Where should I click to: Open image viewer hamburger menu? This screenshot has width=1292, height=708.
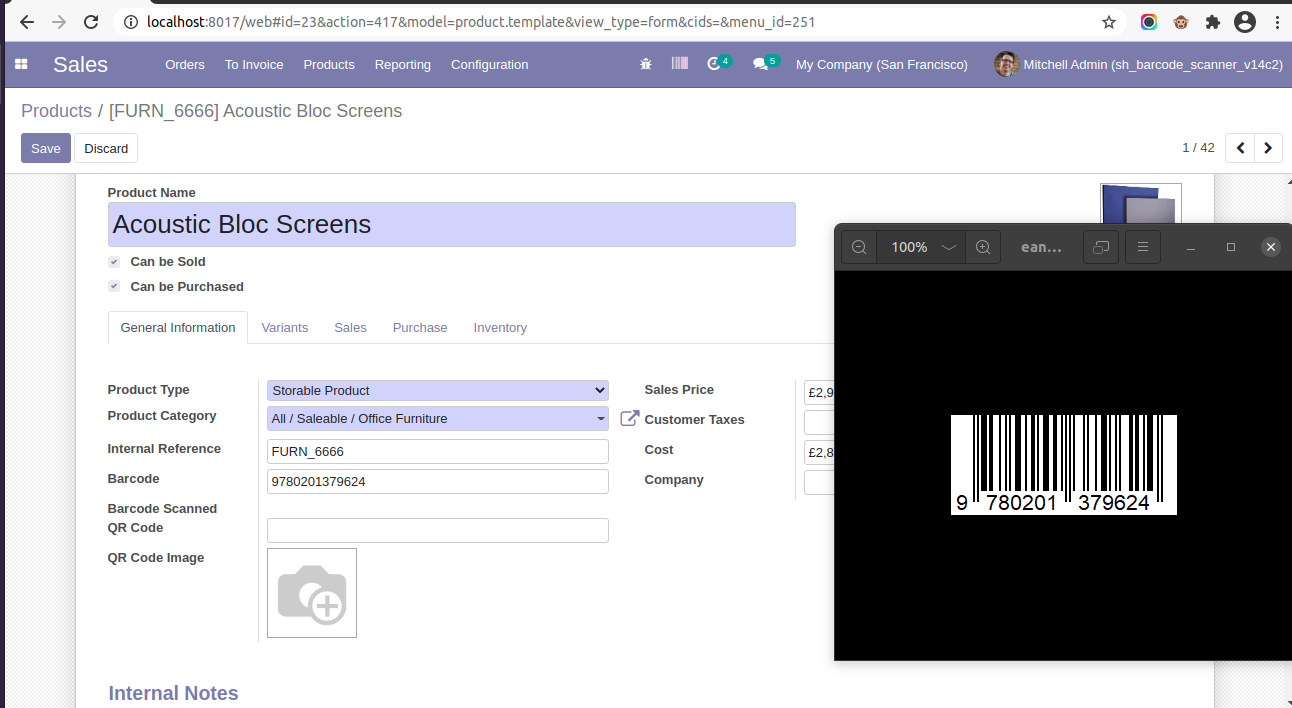click(x=1143, y=247)
